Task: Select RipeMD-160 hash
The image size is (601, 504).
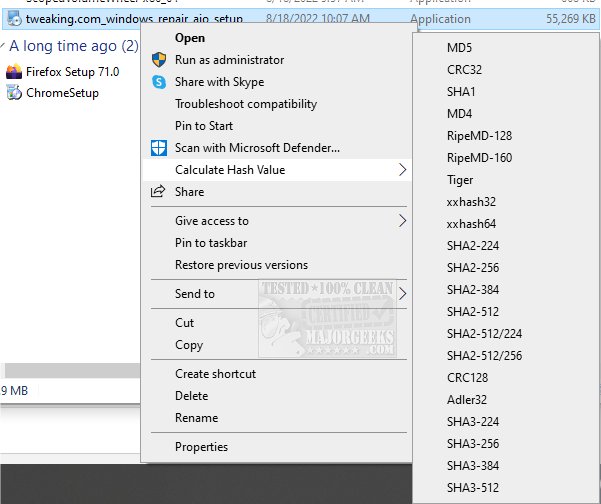Action: click(506, 158)
